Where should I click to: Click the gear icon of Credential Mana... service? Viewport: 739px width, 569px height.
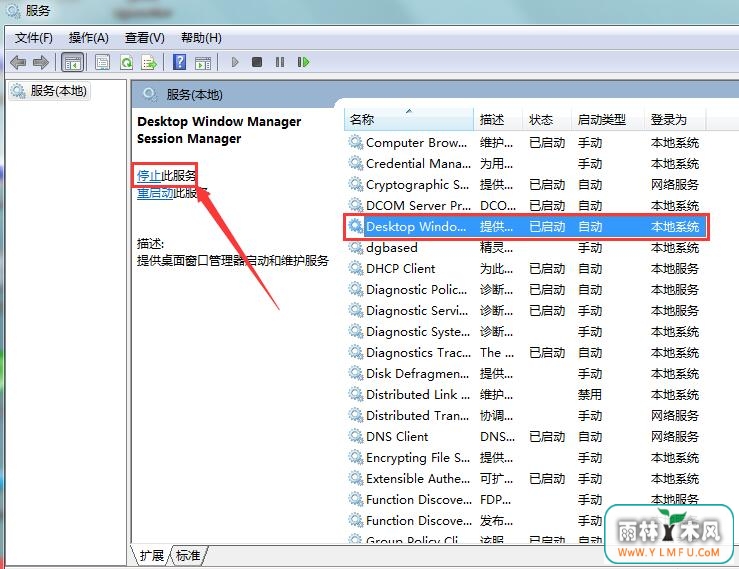pyautogui.click(x=355, y=163)
